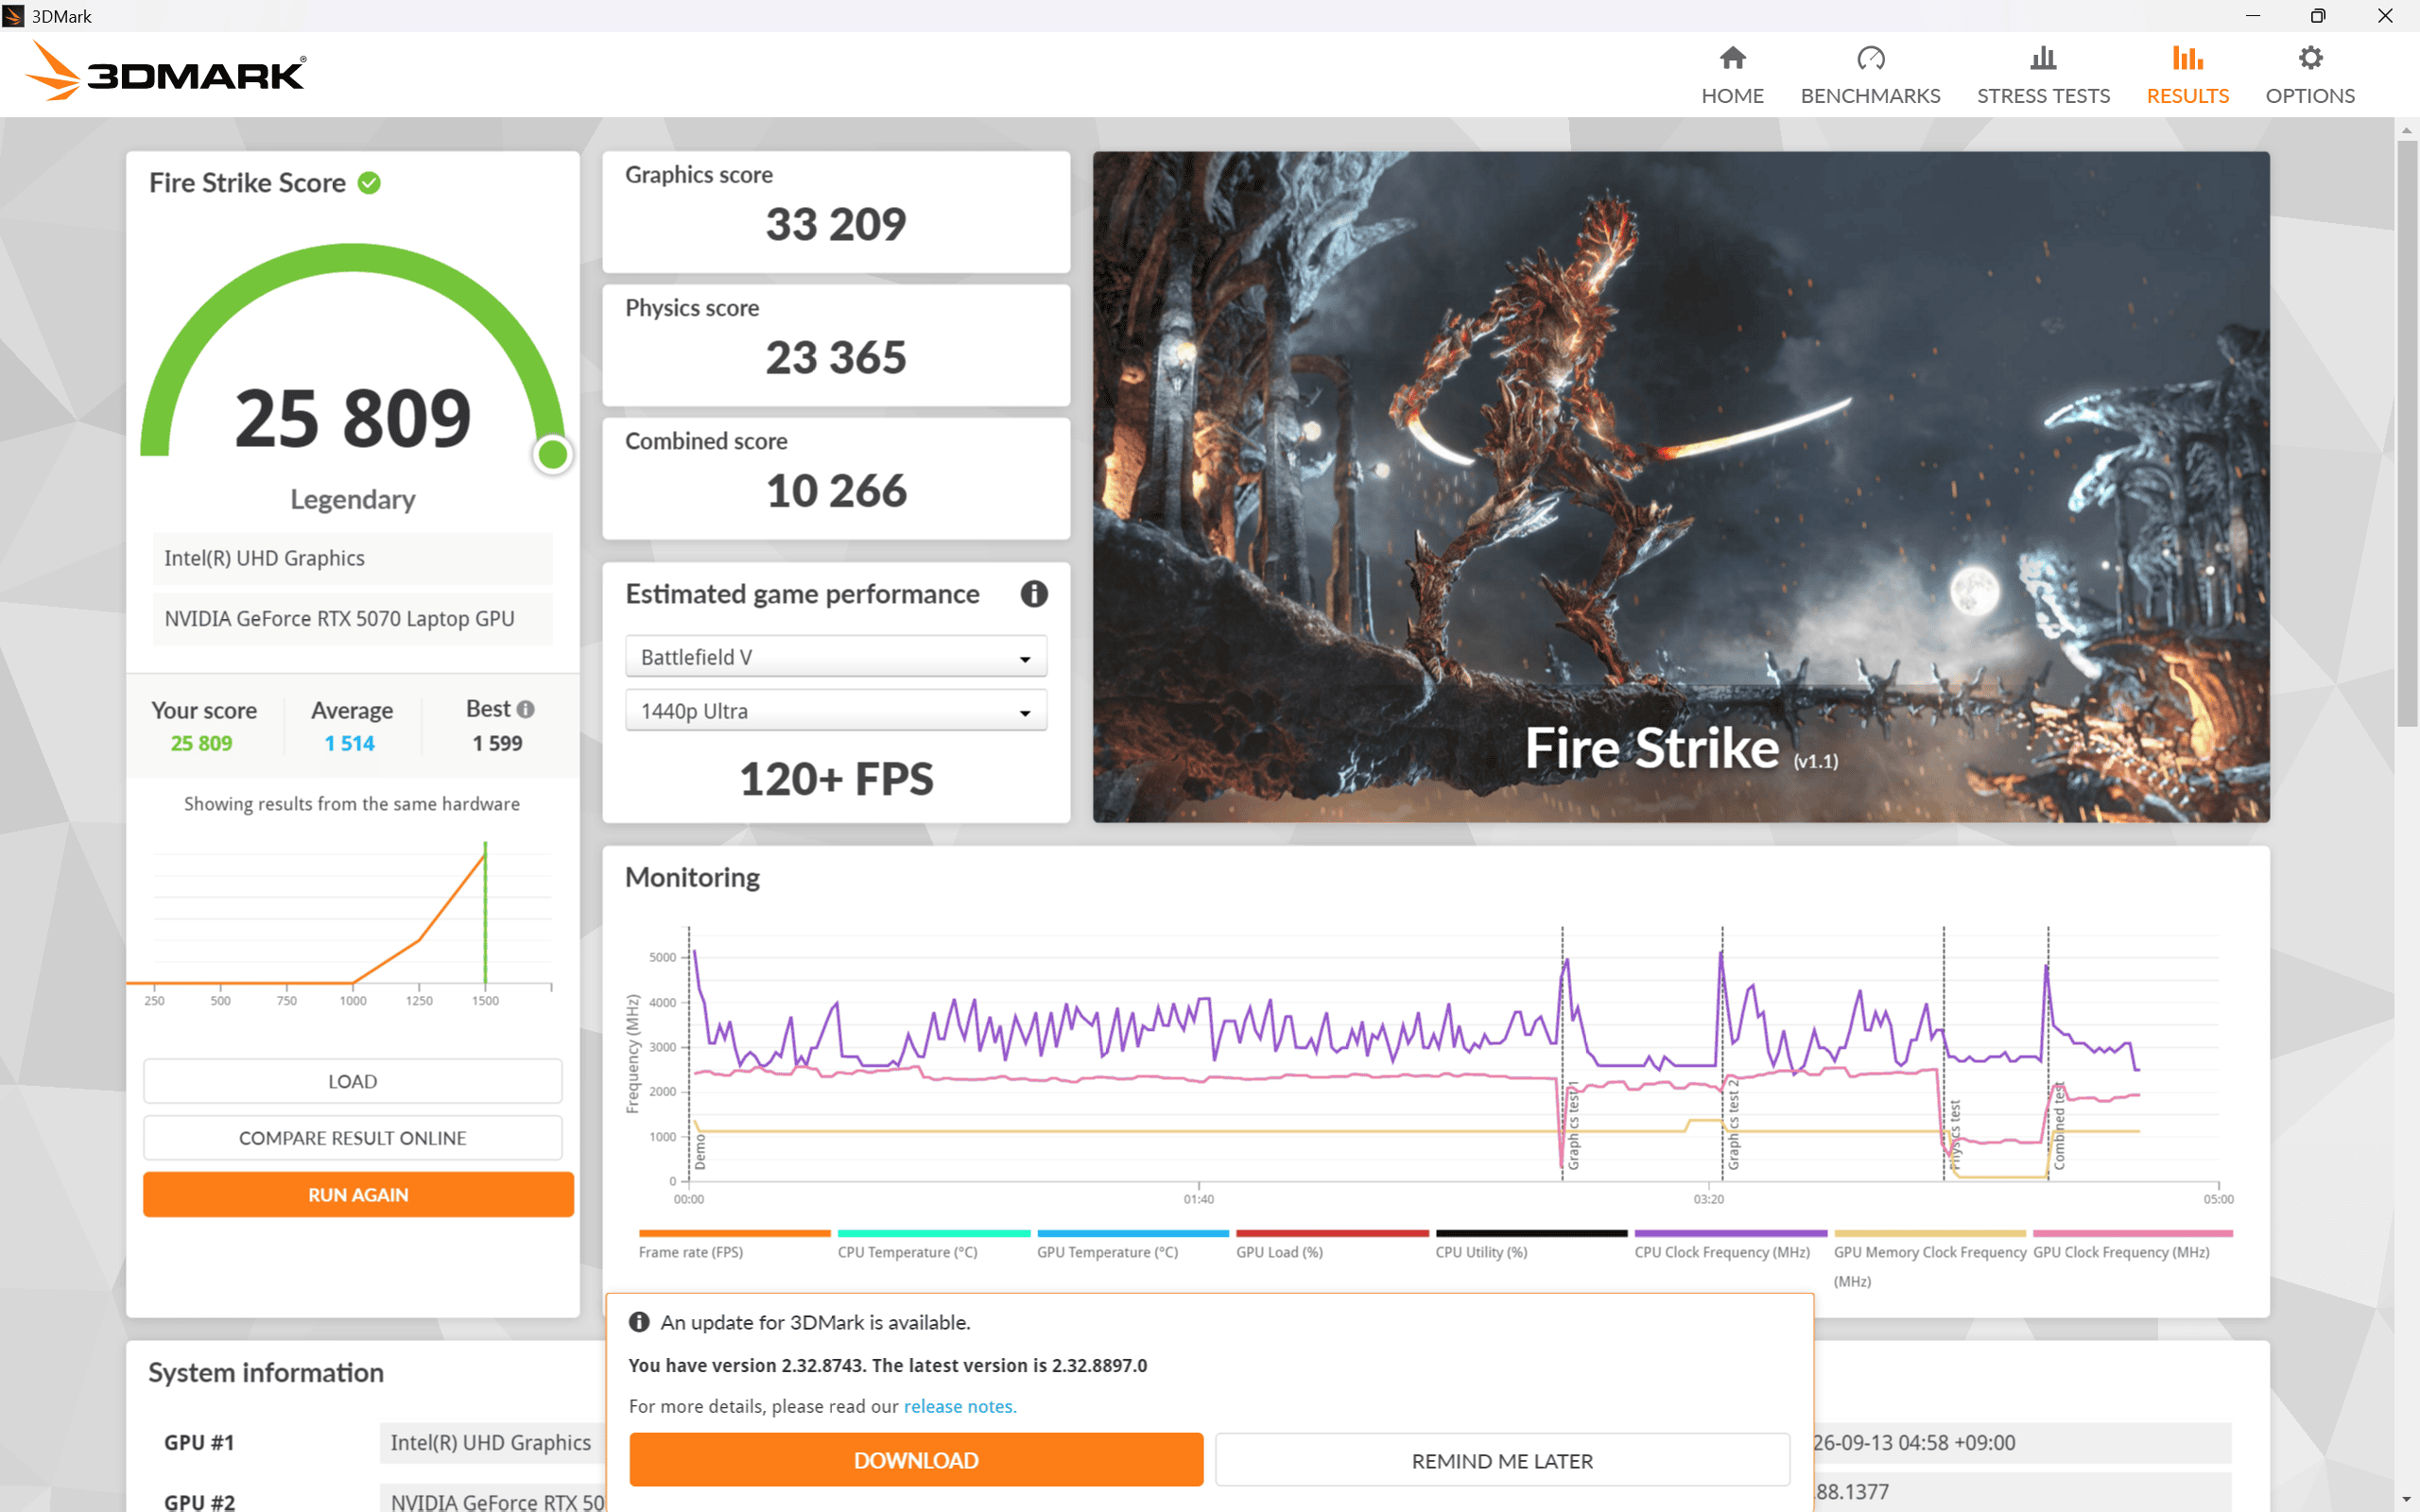Click the Combined test marker in chart
This screenshot has width=2420, height=1512.
pyautogui.click(x=2059, y=1127)
